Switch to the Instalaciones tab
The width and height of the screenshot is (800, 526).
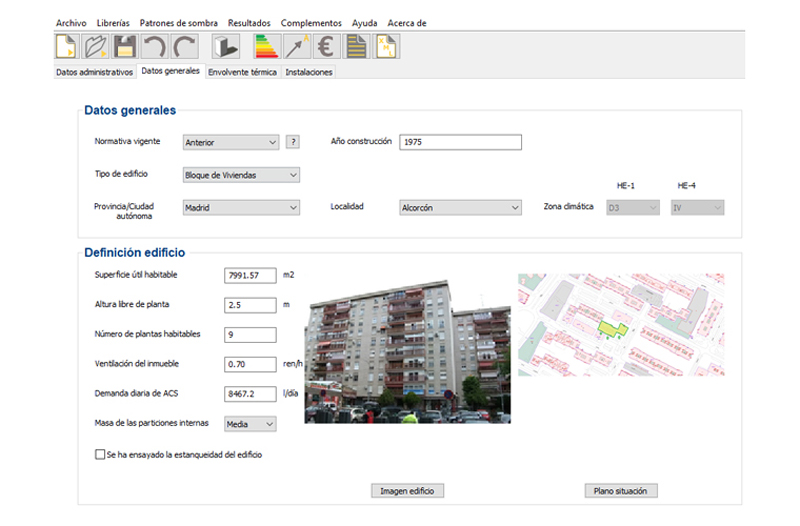tap(309, 72)
